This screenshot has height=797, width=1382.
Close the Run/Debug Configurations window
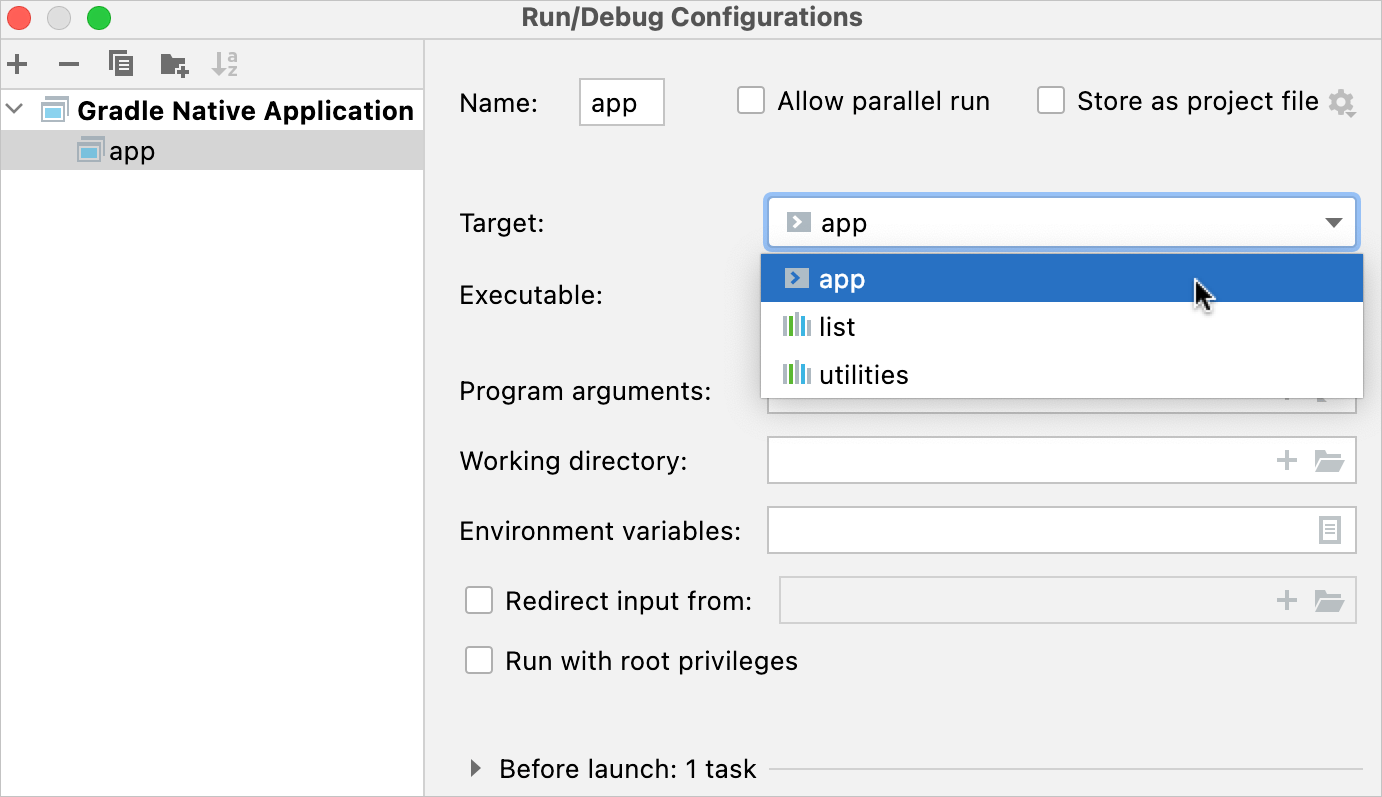tap(20, 18)
